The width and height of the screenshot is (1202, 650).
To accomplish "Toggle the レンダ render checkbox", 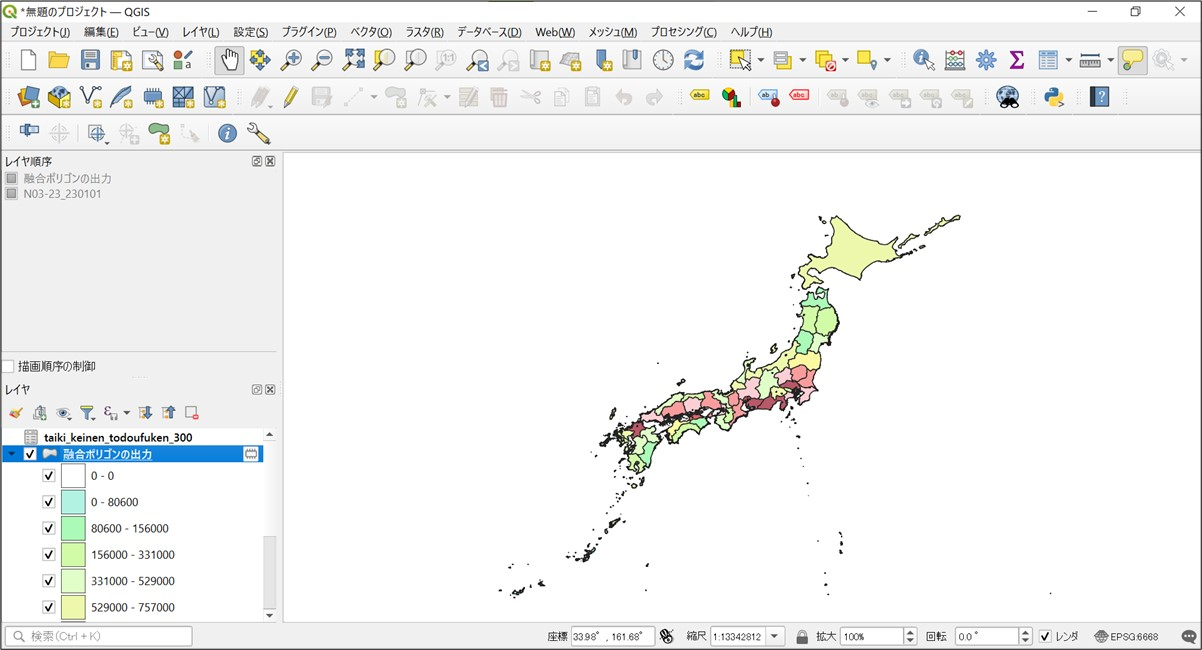I will click(1045, 636).
